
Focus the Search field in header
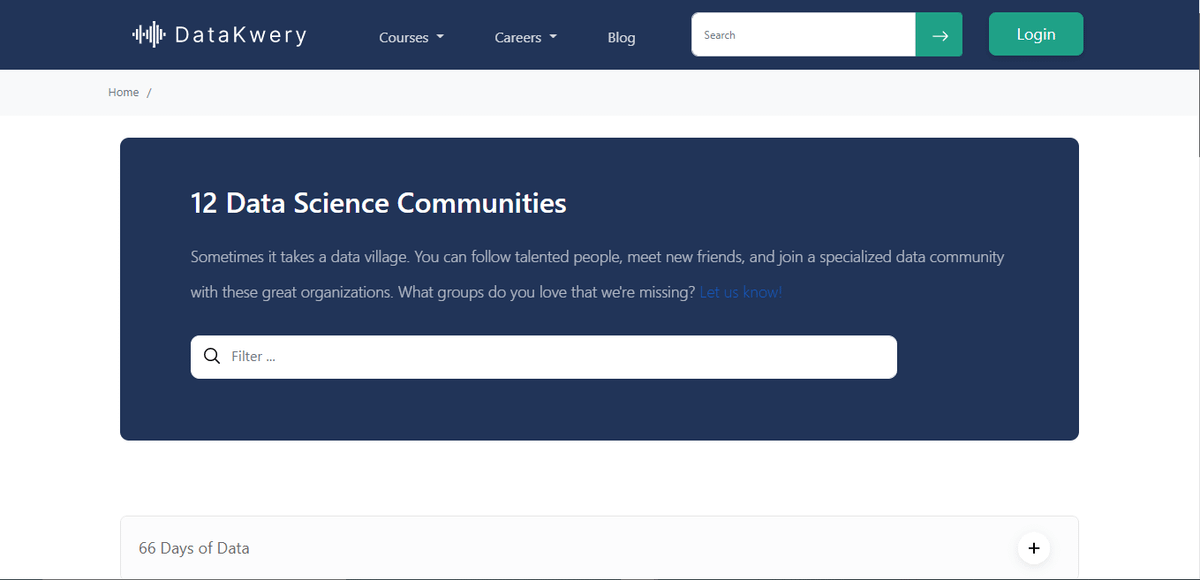803,35
